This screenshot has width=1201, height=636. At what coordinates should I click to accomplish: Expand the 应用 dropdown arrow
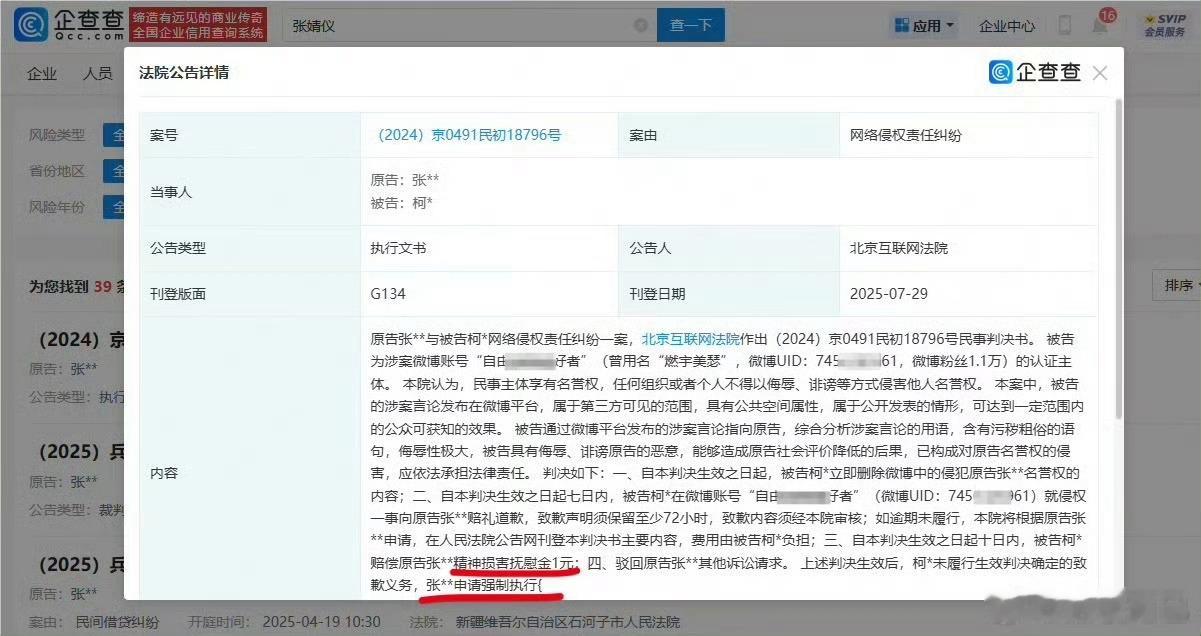pos(949,25)
